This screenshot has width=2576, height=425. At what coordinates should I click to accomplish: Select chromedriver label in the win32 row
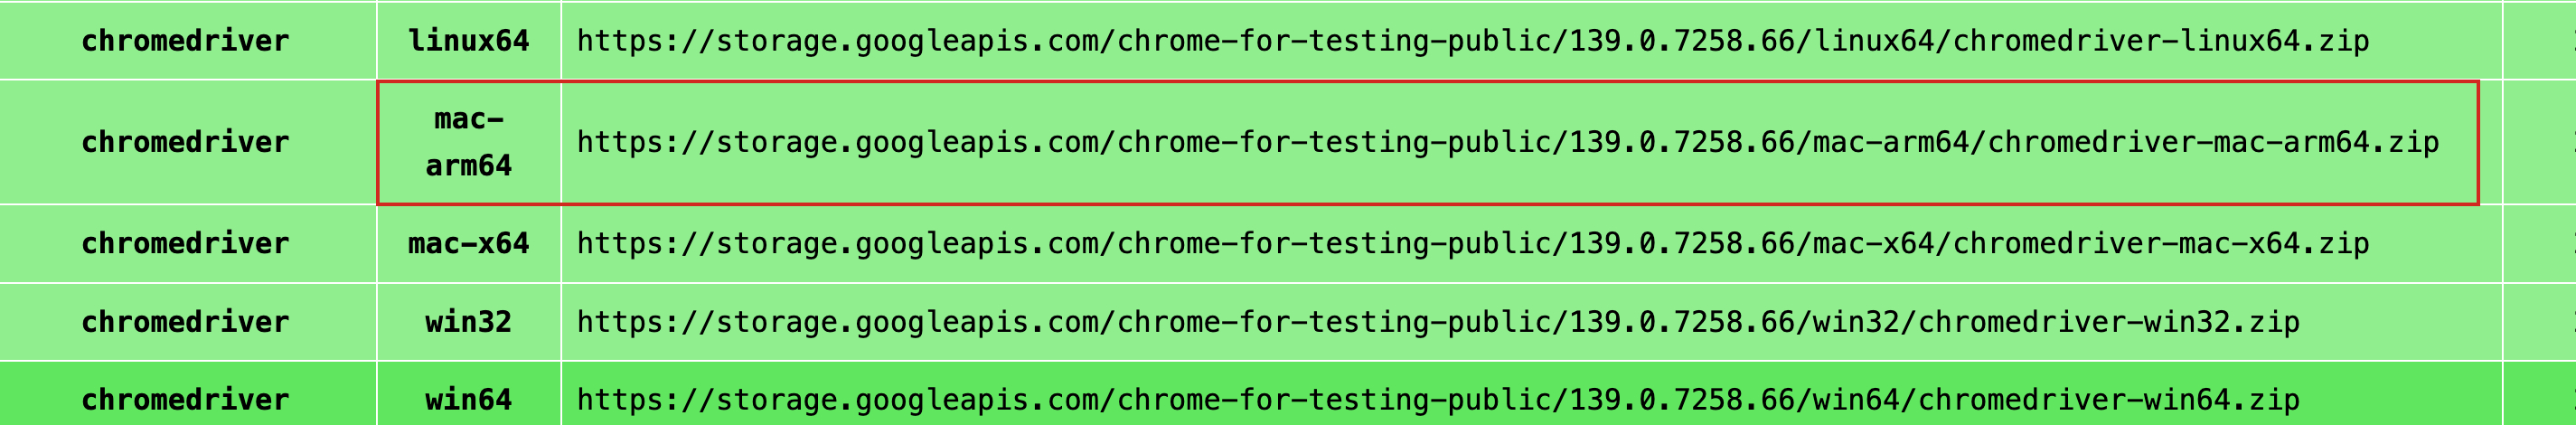click(185, 322)
